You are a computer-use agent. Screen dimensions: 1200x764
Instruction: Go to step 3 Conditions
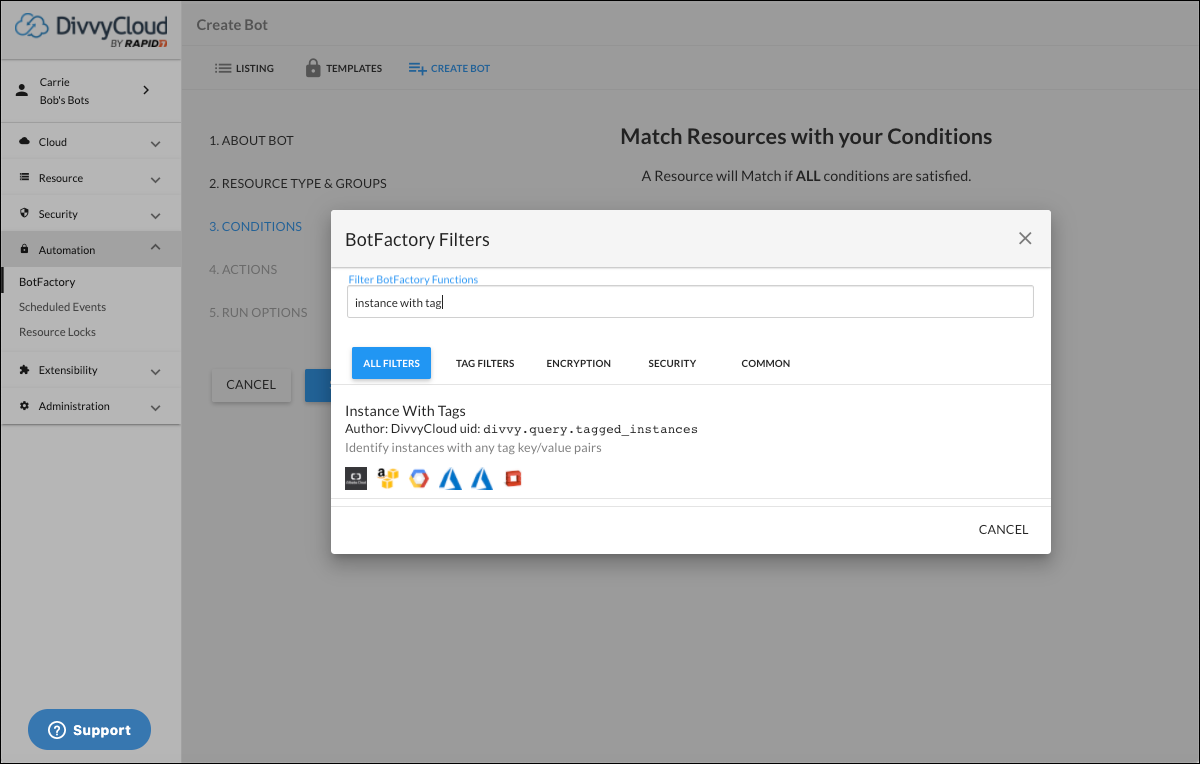pos(255,227)
